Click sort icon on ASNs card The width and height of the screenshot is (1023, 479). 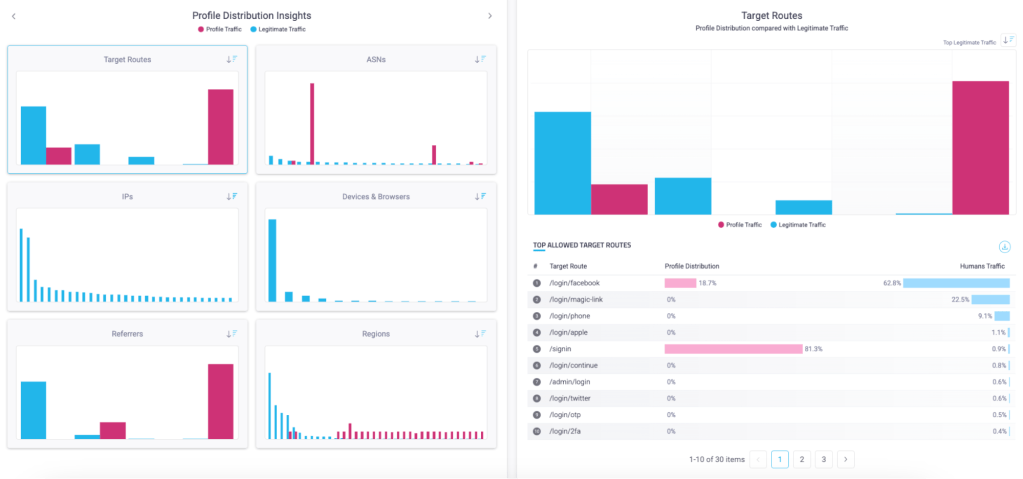[481, 59]
